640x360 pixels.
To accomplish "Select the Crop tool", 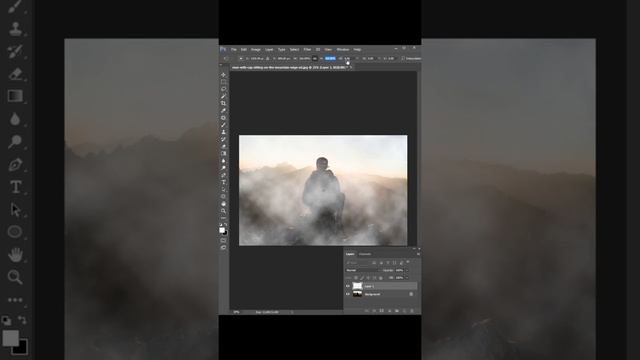I will pos(223,104).
